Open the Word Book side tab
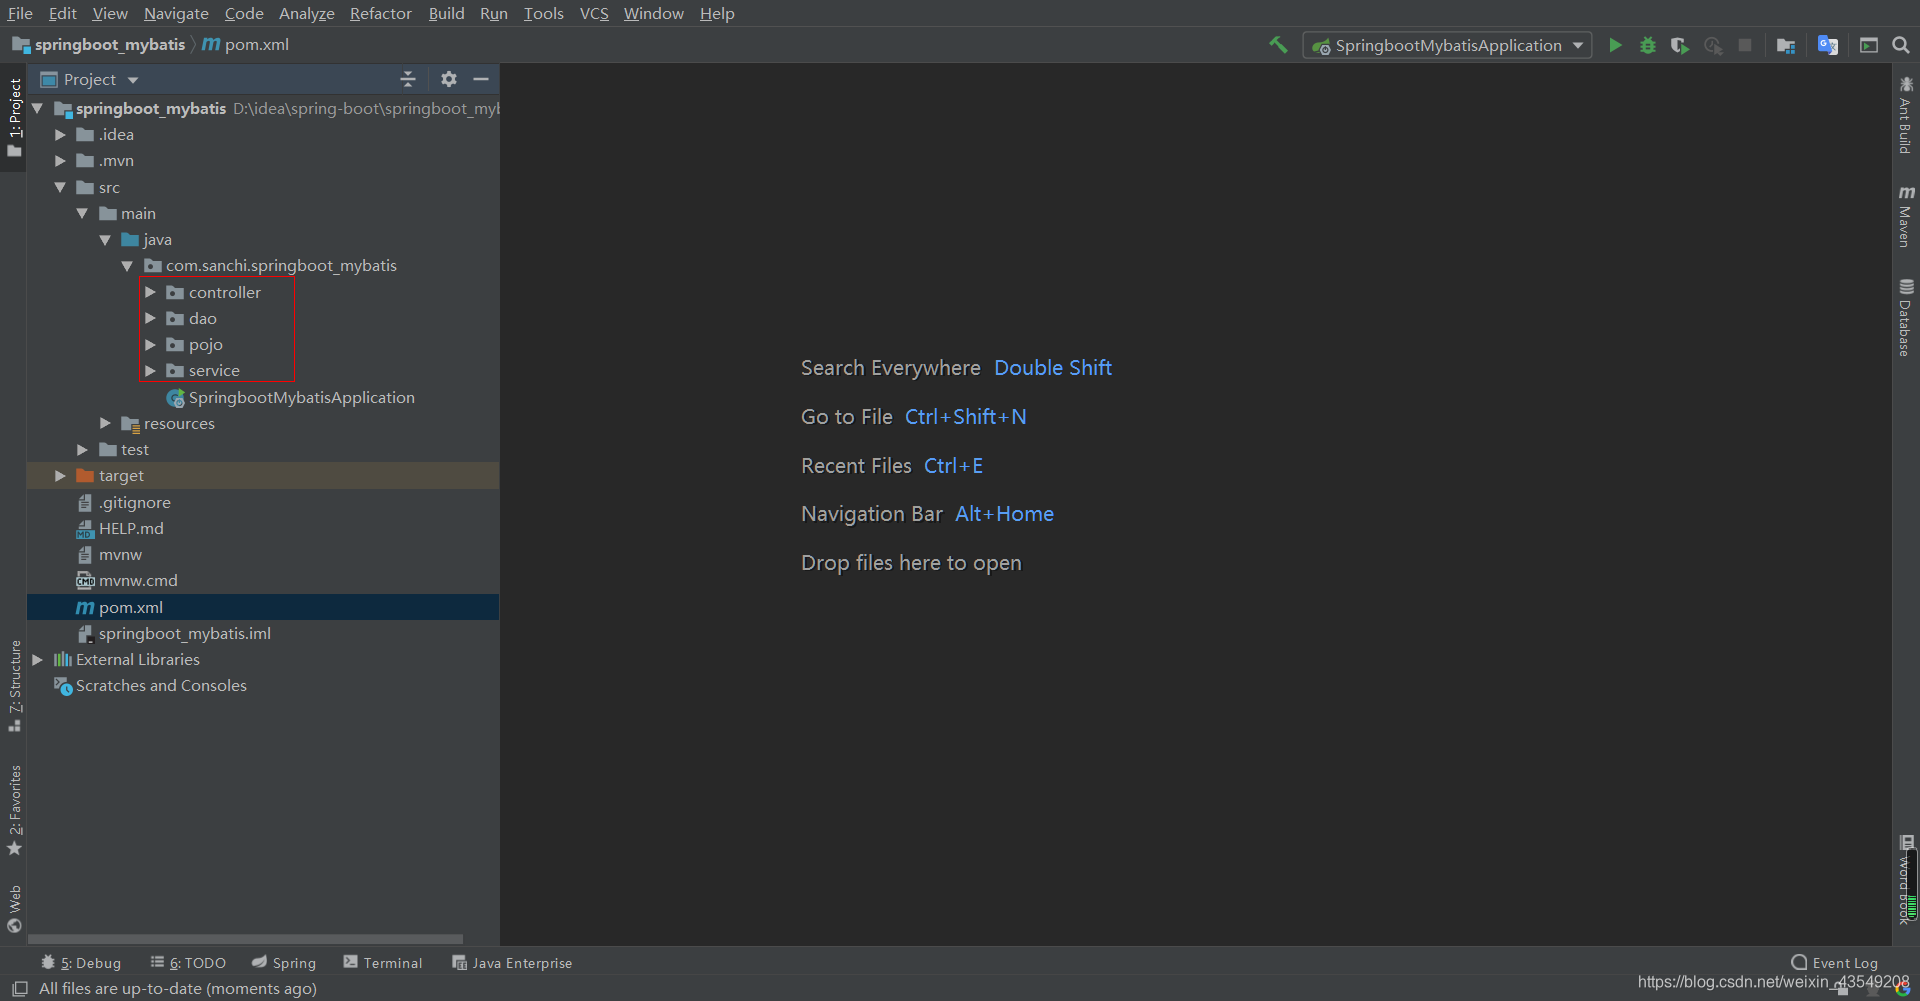1920x1001 pixels. tap(1906, 880)
